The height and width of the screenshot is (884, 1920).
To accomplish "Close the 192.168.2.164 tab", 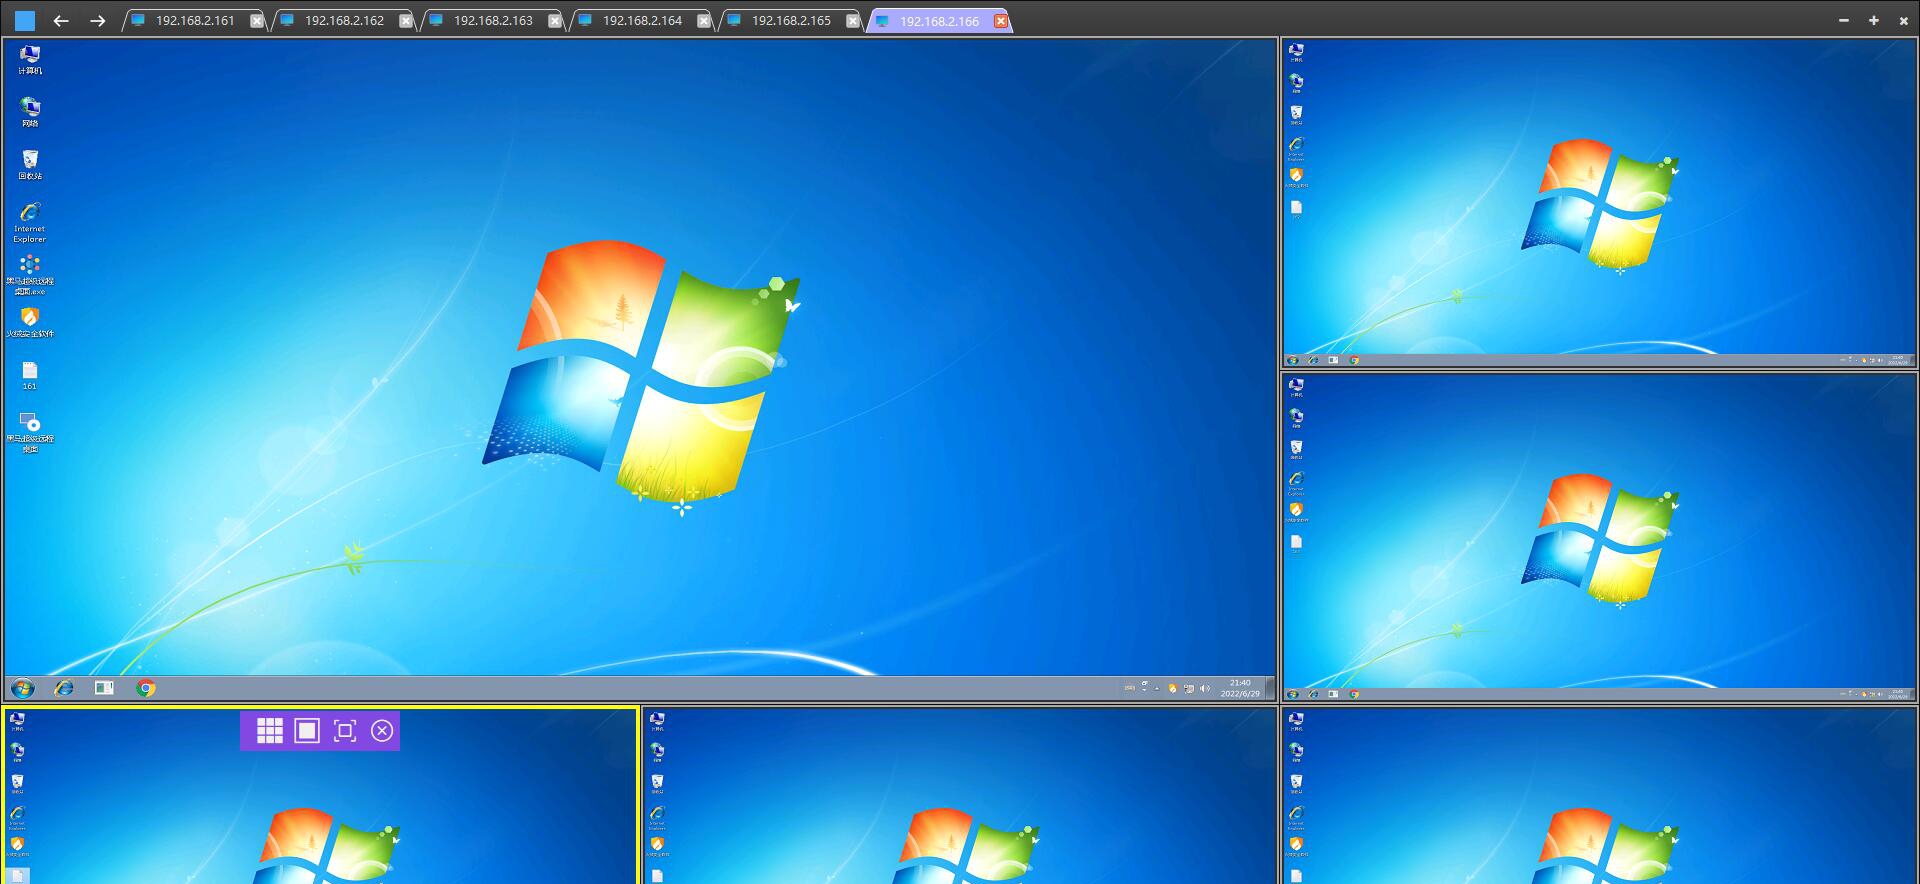I will (x=704, y=21).
